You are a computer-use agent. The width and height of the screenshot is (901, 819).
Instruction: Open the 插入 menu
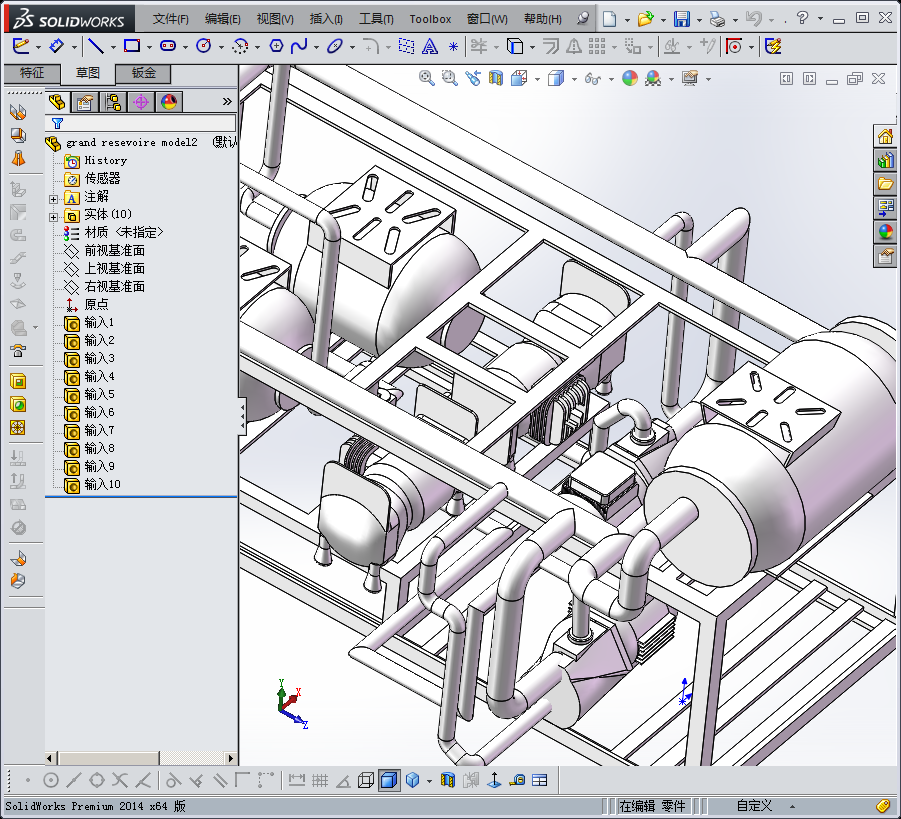326,19
